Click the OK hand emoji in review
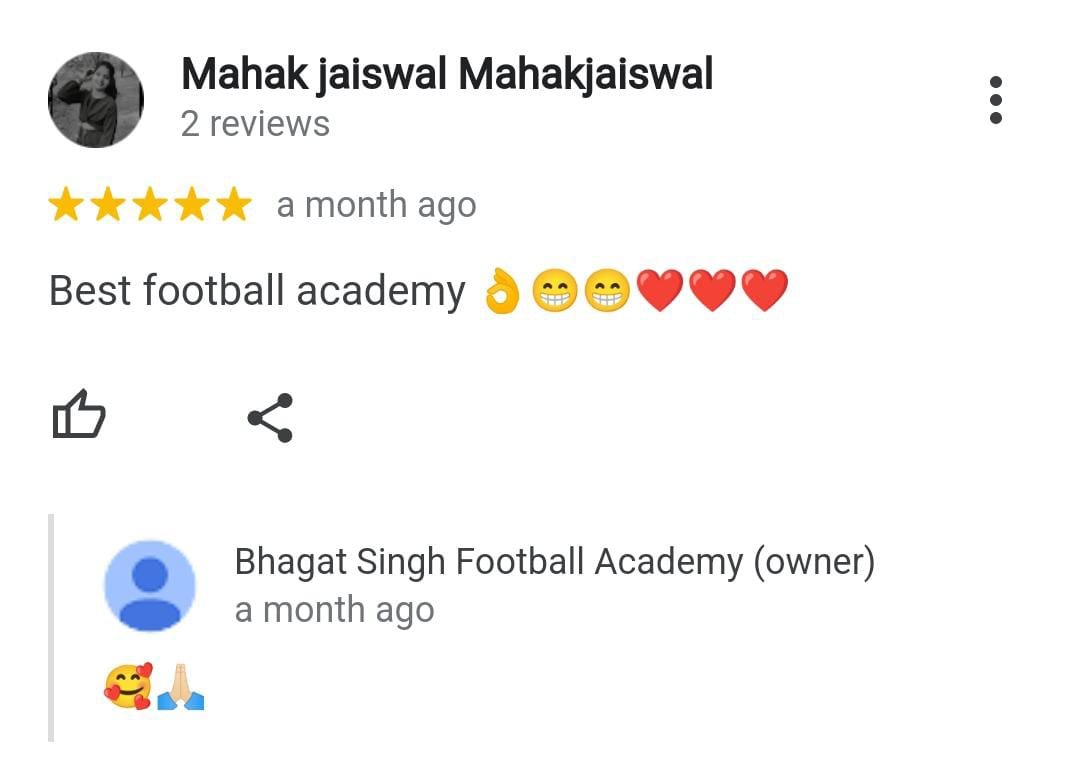 click(x=501, y=291)
